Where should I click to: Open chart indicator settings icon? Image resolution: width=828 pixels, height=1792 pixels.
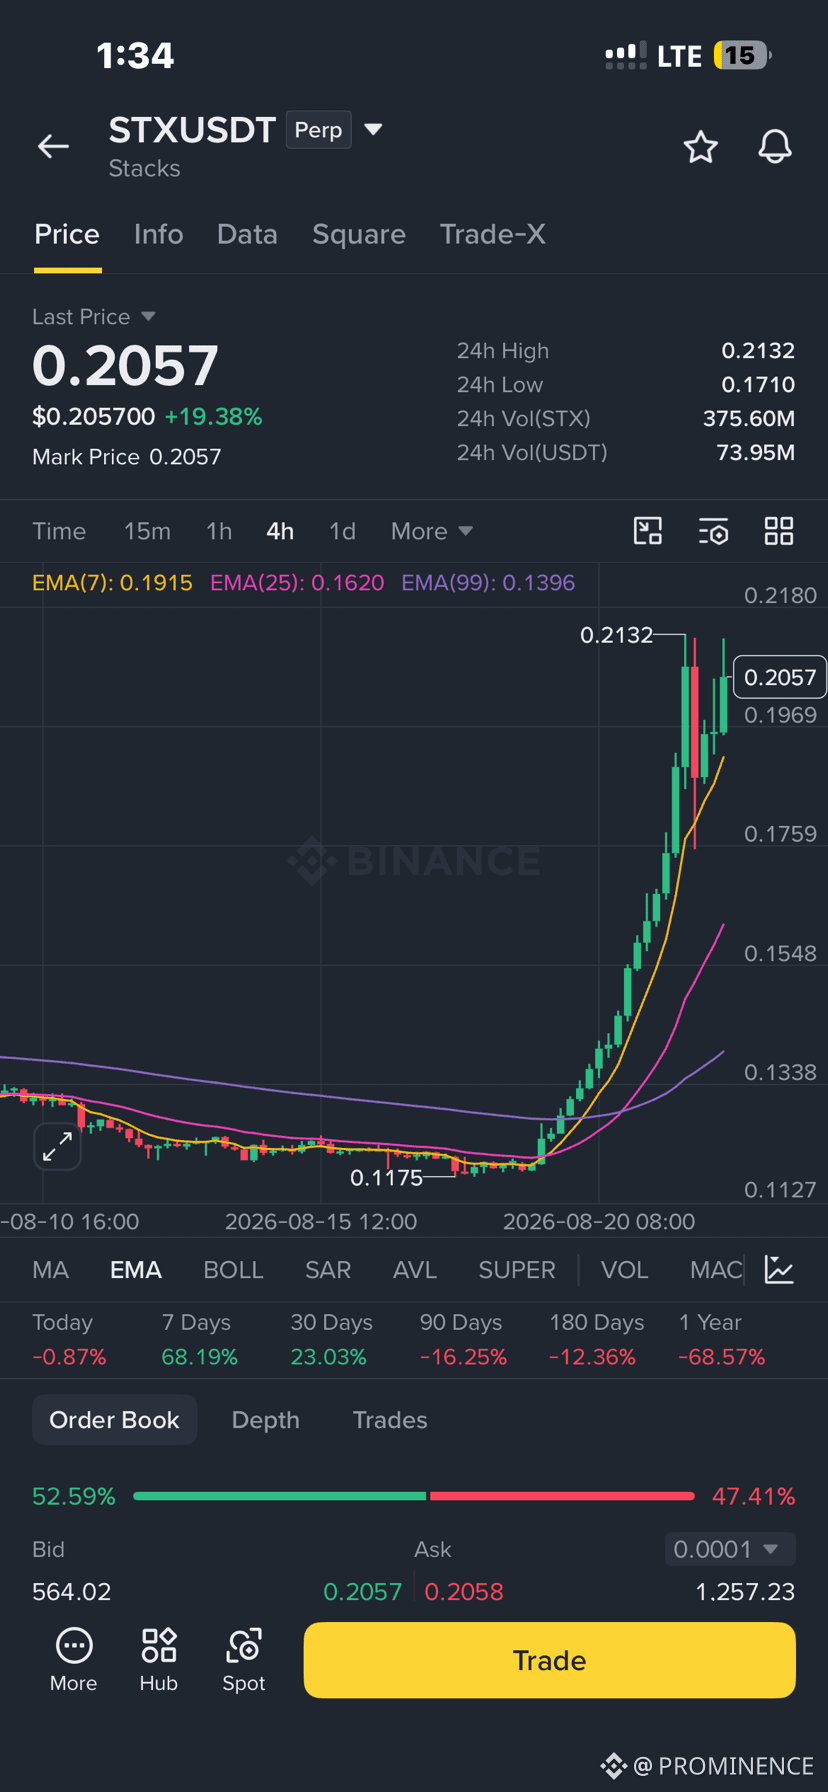[x=713, y=531]
